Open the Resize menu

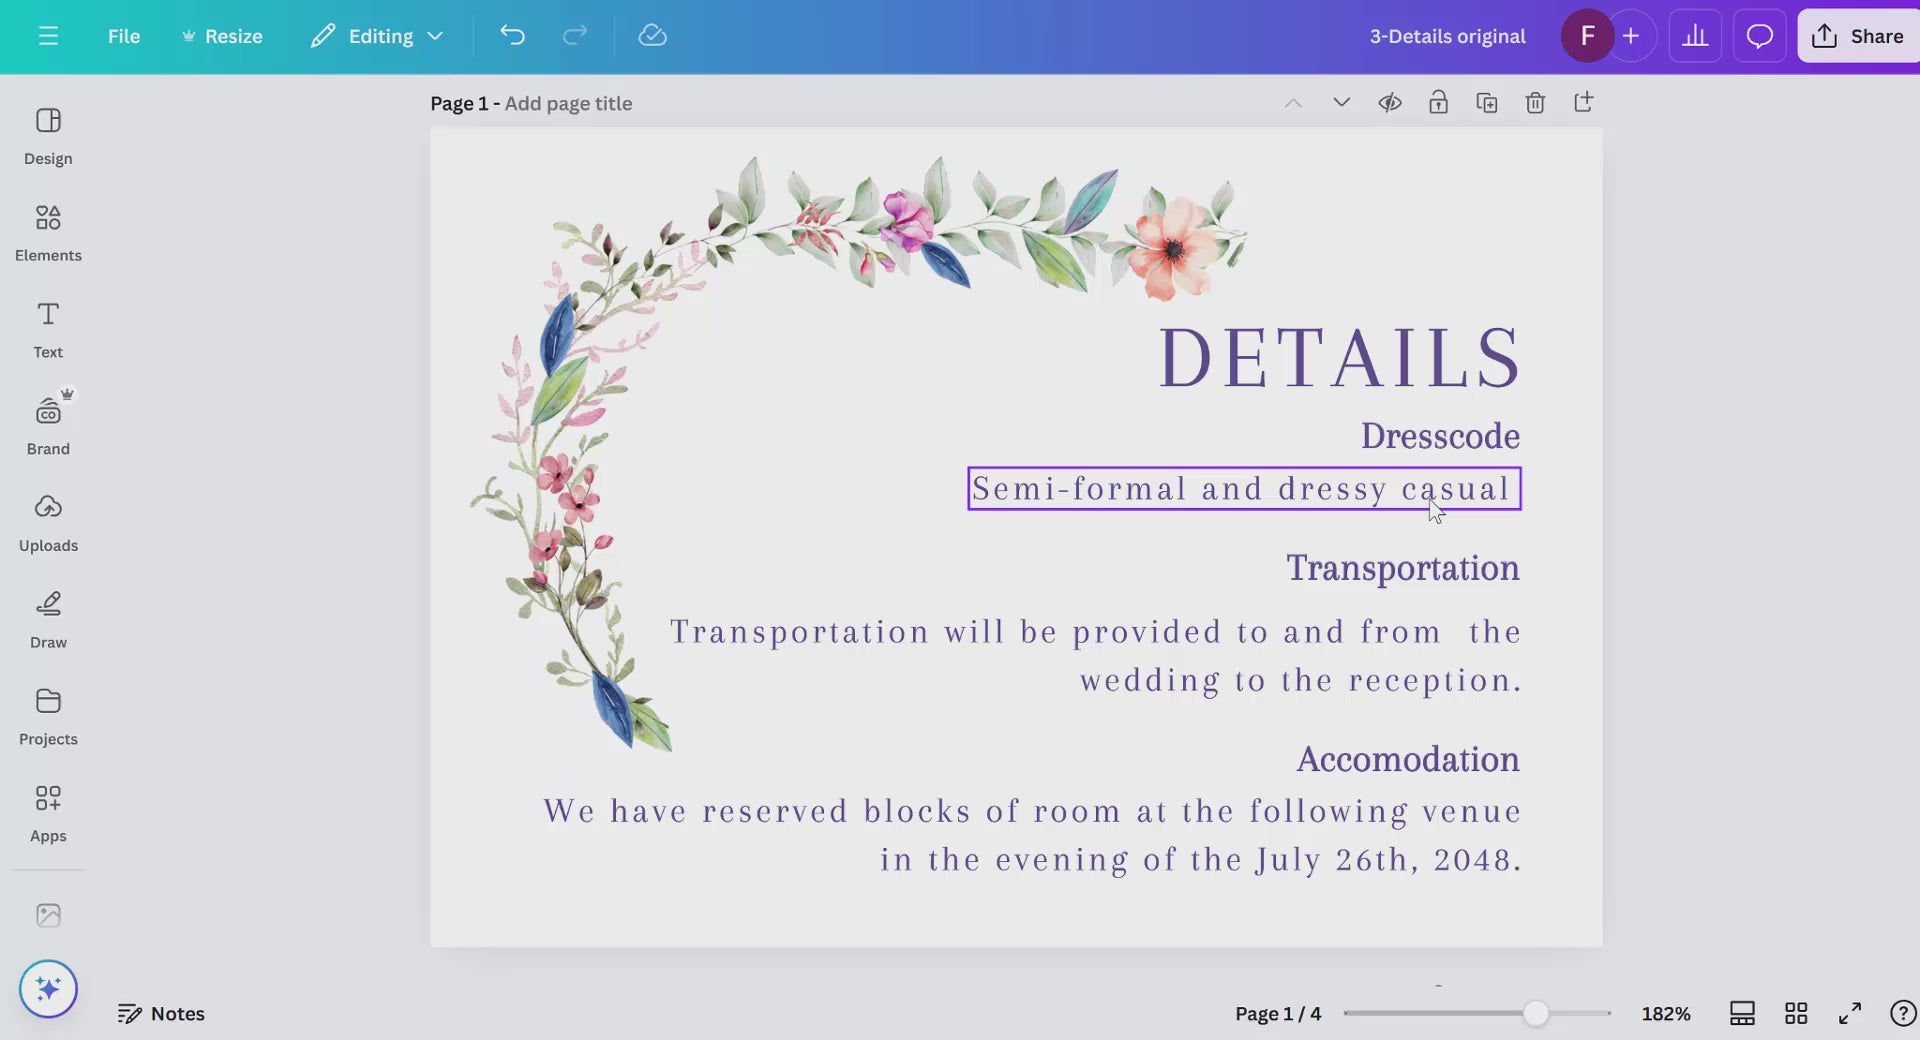(222, 36)
